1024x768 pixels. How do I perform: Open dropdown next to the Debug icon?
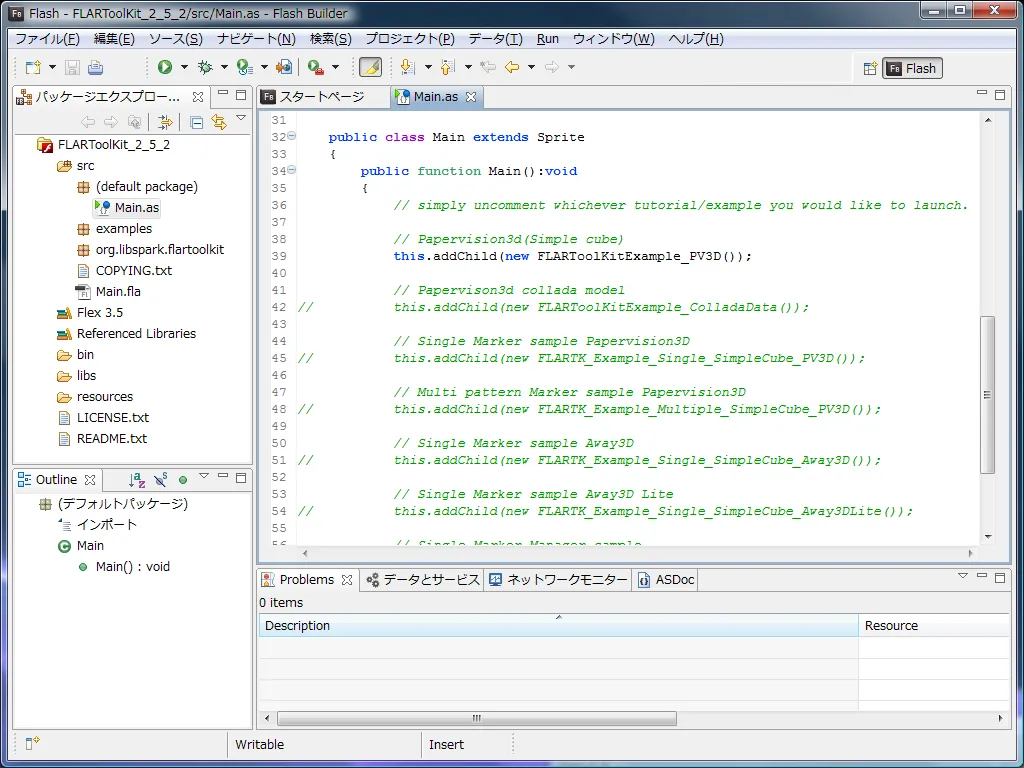tap(224, 67)
